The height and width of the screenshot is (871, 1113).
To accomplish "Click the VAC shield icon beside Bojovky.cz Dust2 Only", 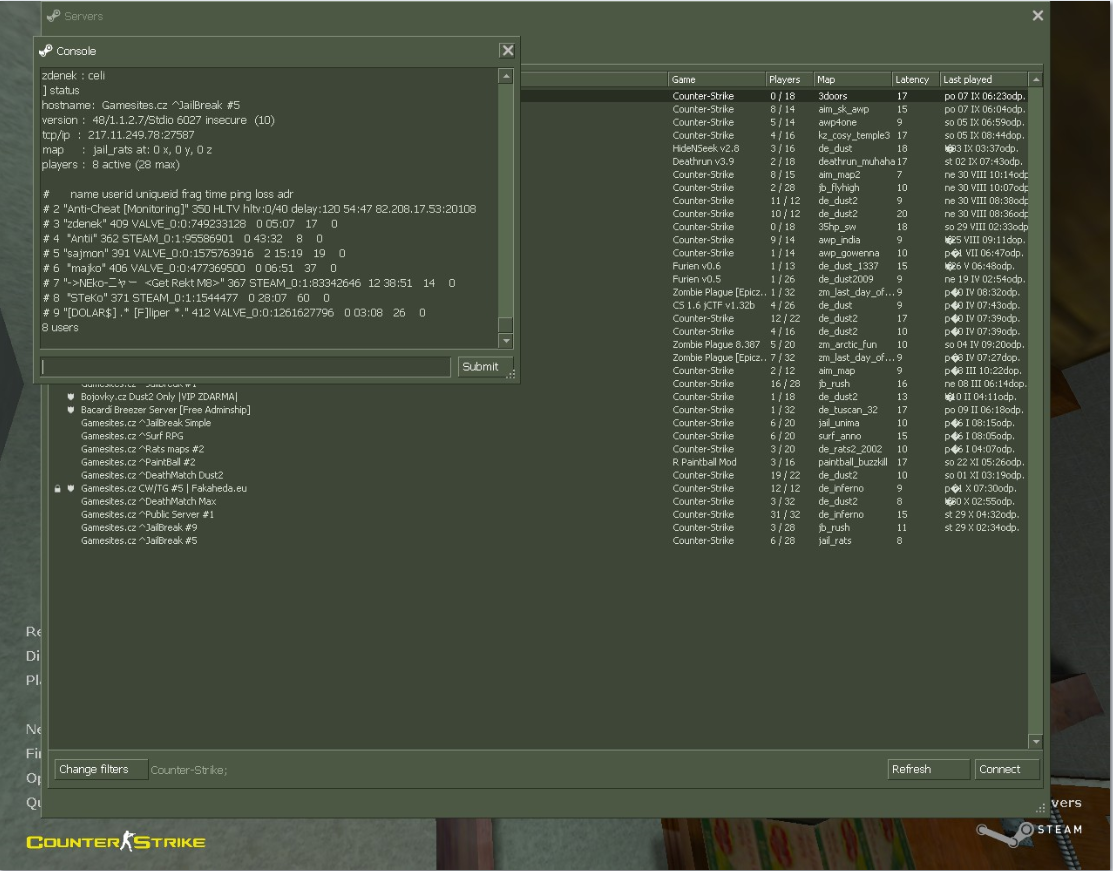I will [x=71, y=397].
